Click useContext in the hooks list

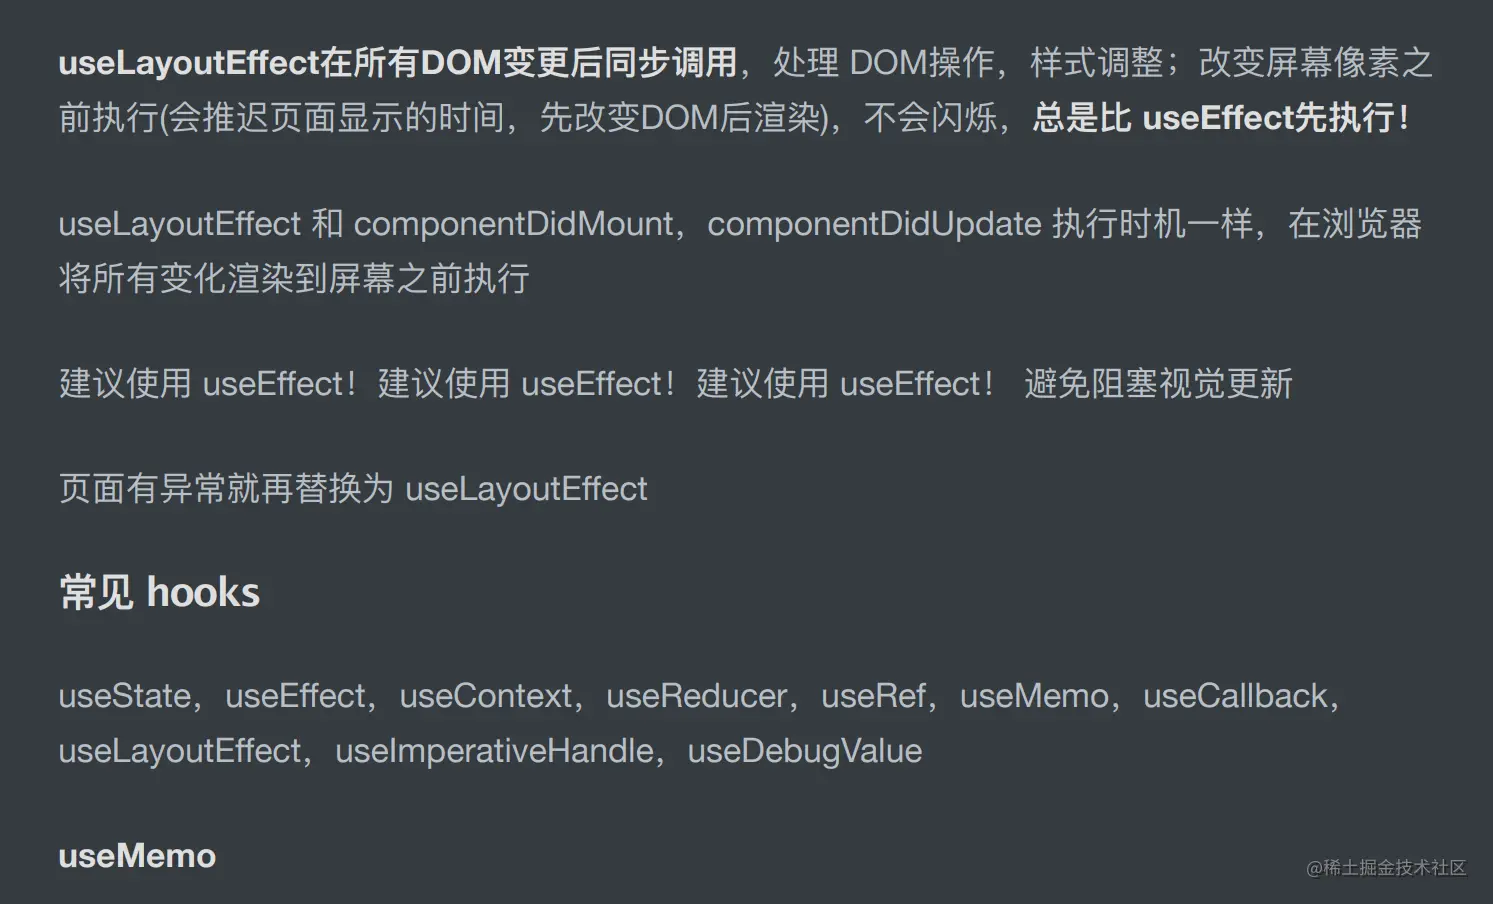coord(485,696)
